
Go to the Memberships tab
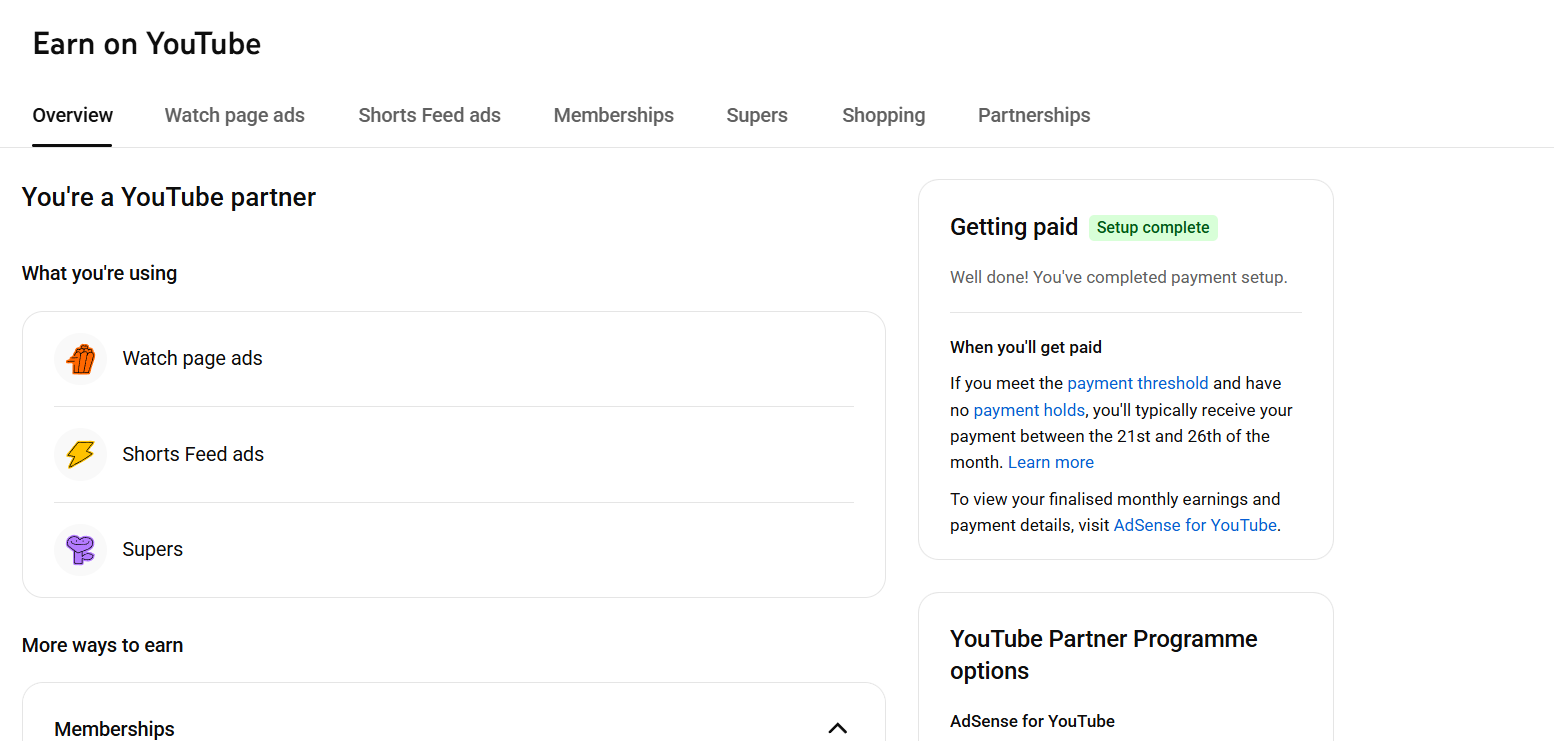pos(614,115)
